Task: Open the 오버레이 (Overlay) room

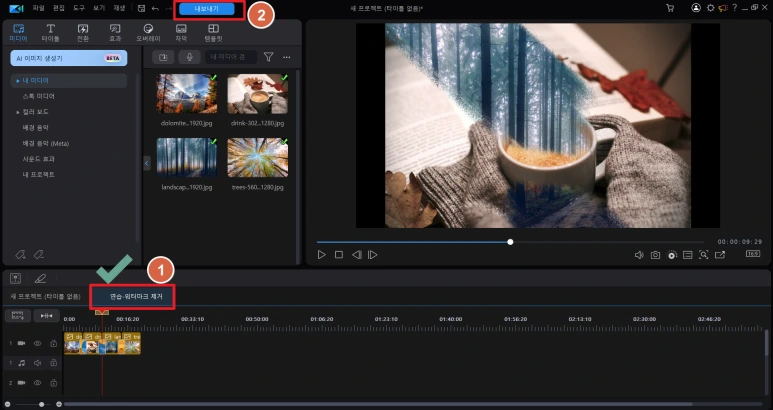Action: click(x=148, y=33)
